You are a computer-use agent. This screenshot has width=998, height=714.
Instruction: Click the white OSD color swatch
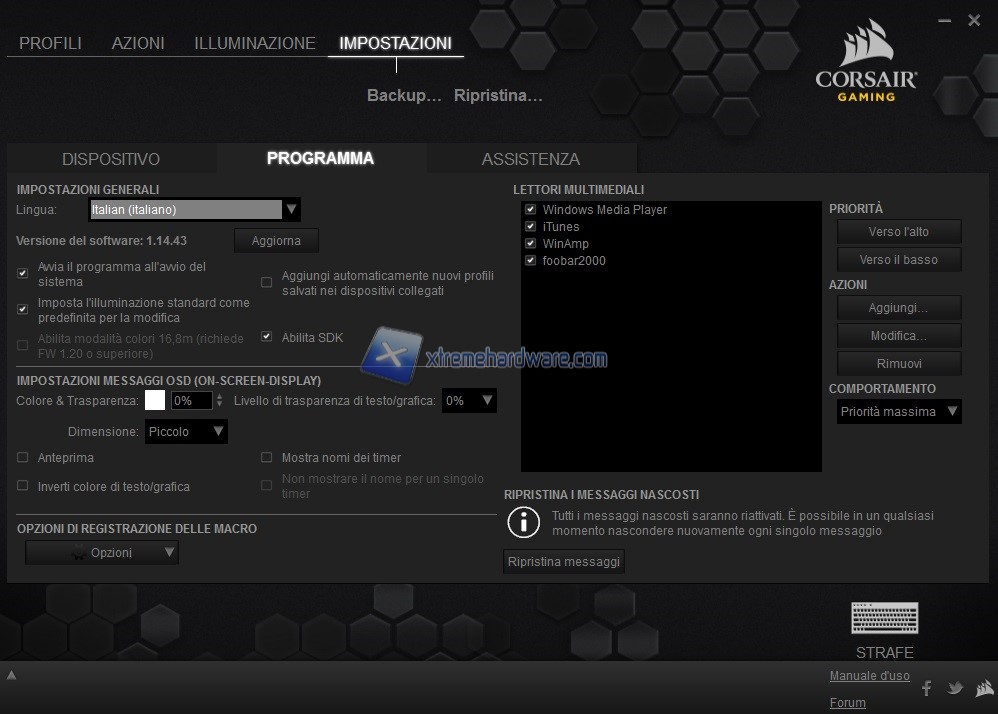pyautogui.click(x=155, y=401)
